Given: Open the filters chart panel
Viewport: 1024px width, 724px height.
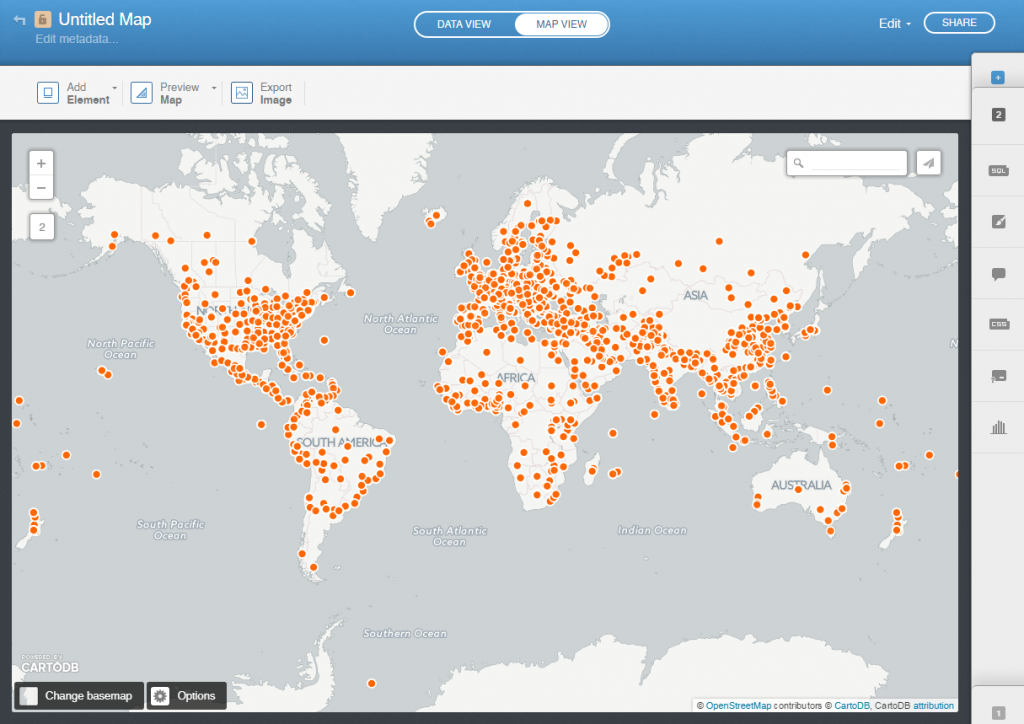Looking at the screenshot, I should pyautogui.click(x=997, y=426).
